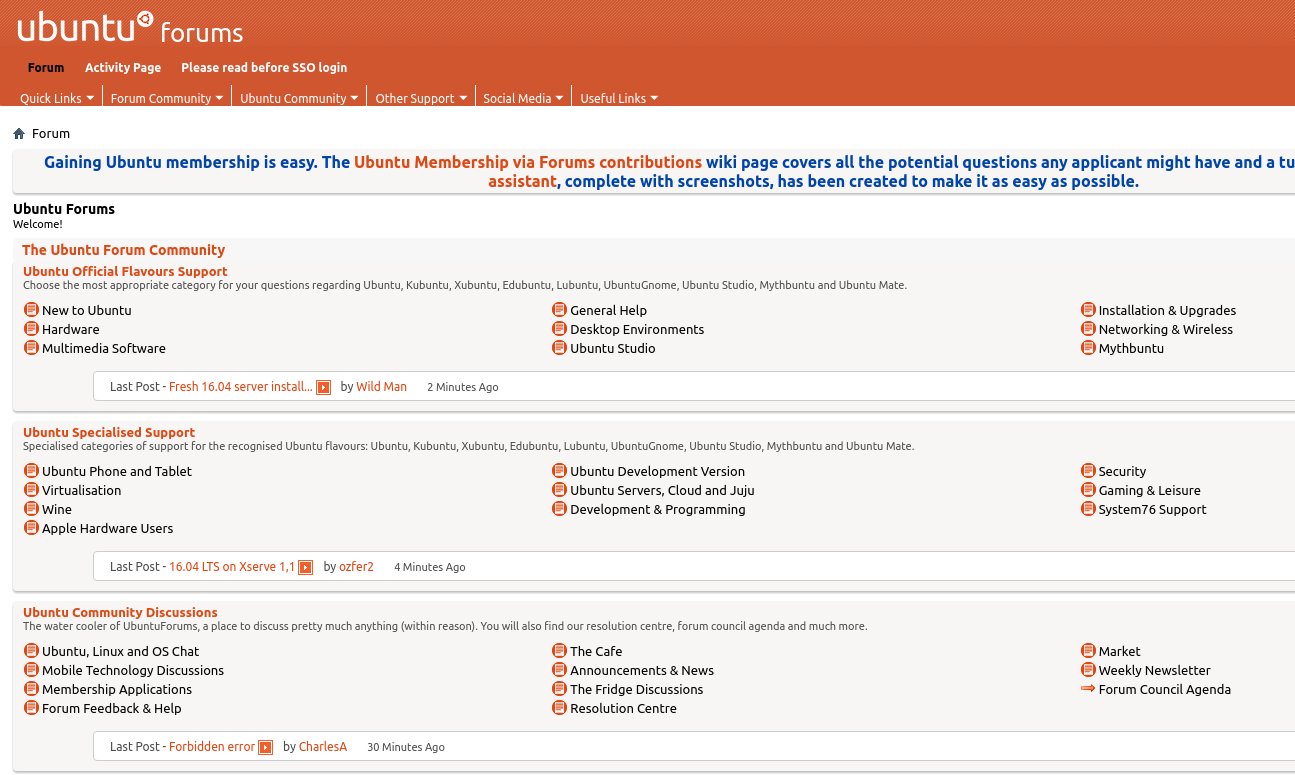Image resolution: width=1295 pixels, height=775 pixels.
Task: Click the forum icon beside Security
Action: tap(1089, 471)
